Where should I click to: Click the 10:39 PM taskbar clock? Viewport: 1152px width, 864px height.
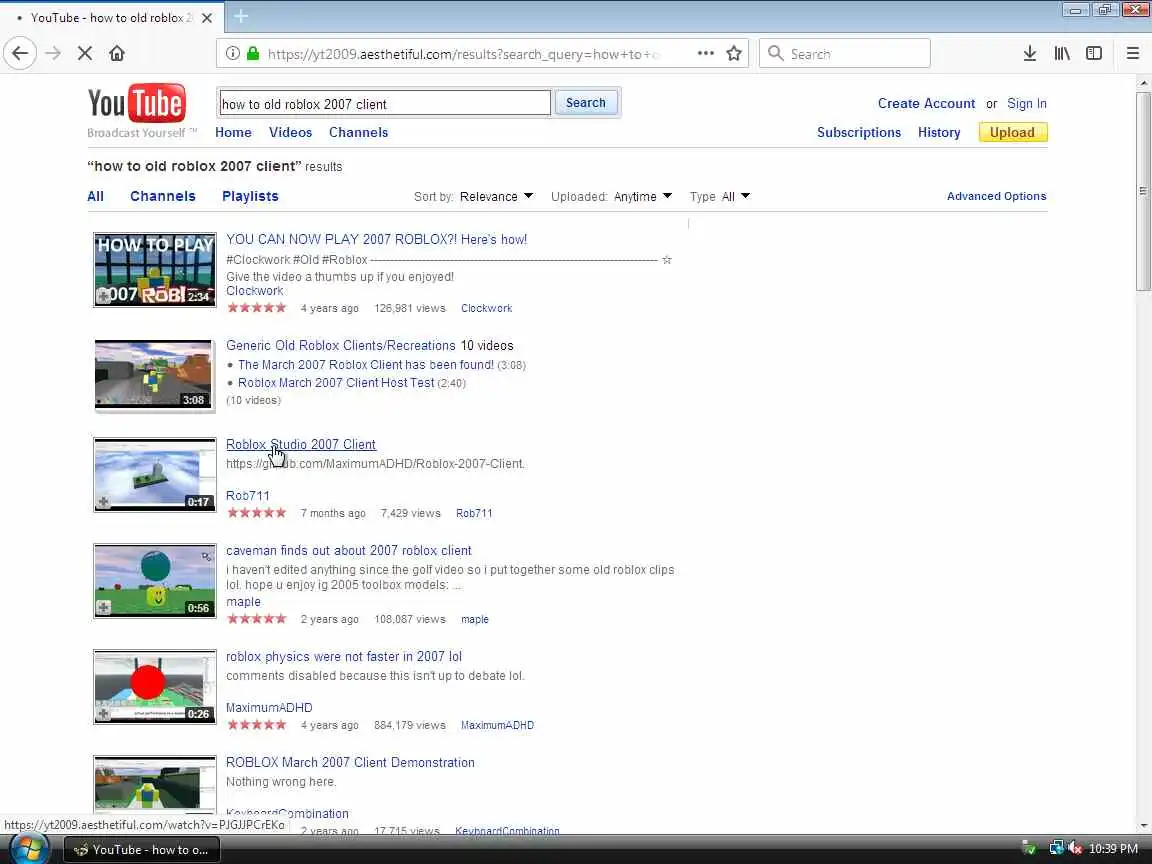[1114, 849]
